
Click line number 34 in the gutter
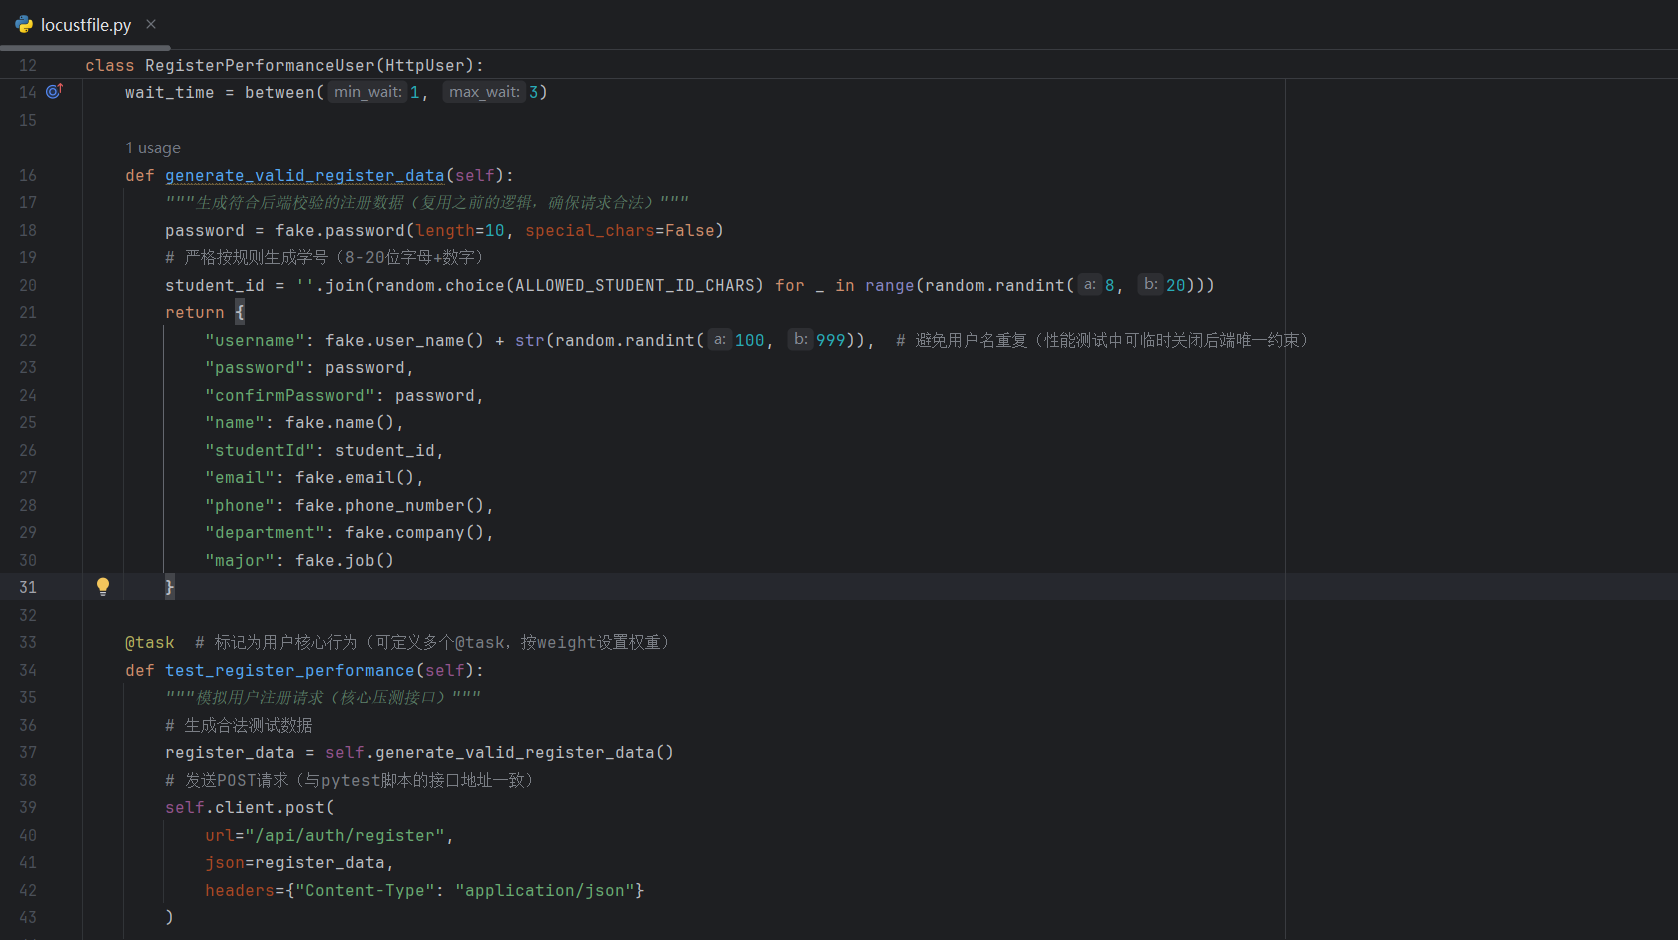[x=28, y=671]
